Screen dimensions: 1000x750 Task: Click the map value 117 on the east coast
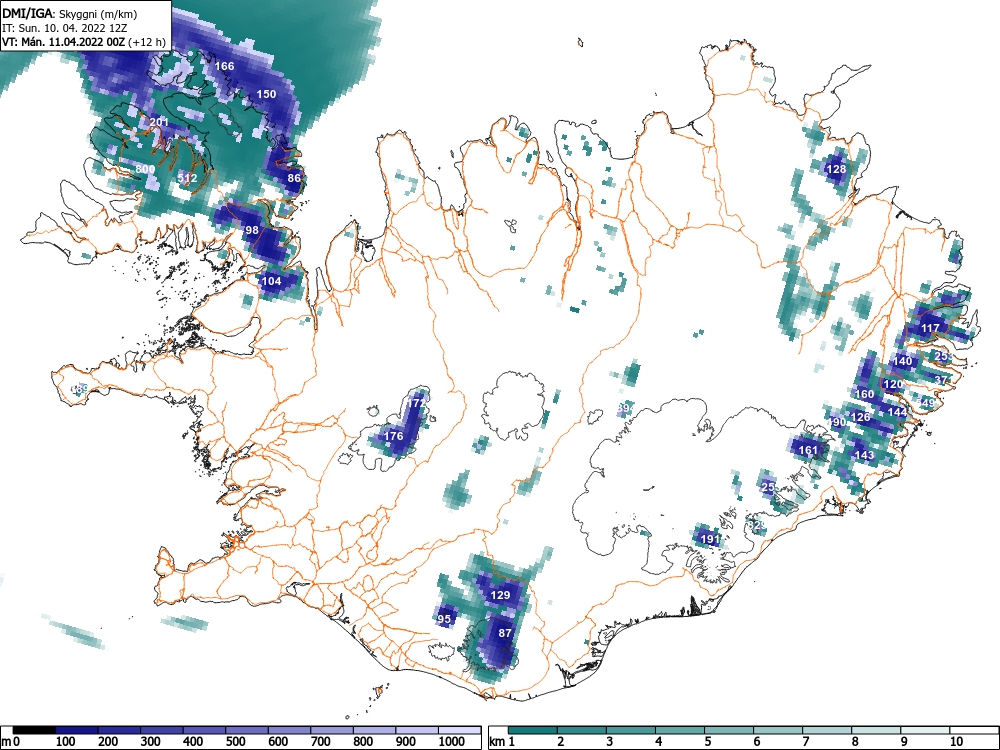(930, 328)
